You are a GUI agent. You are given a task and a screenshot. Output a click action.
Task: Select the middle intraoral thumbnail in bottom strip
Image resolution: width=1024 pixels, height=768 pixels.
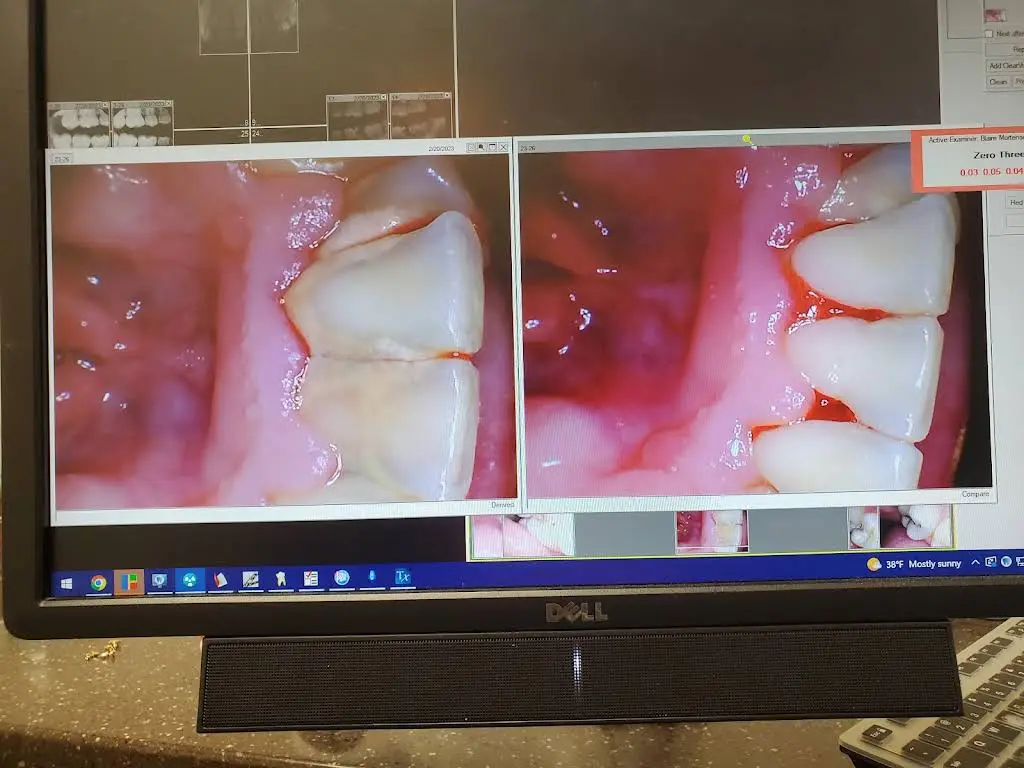pos(712,531)
